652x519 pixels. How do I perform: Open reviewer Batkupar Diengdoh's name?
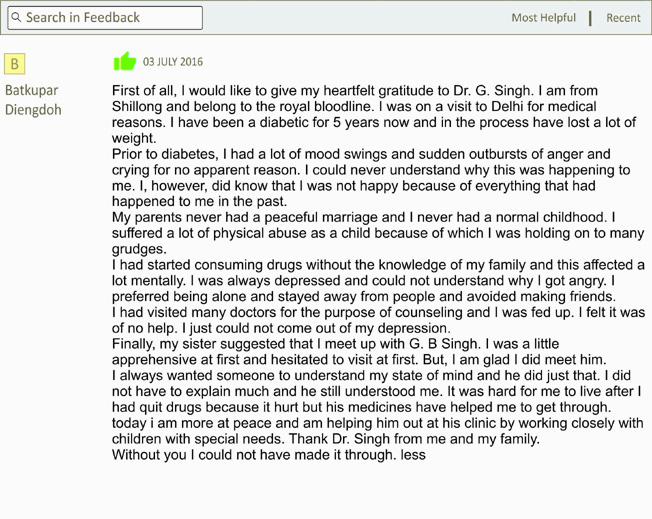click(x=33, y=100)
